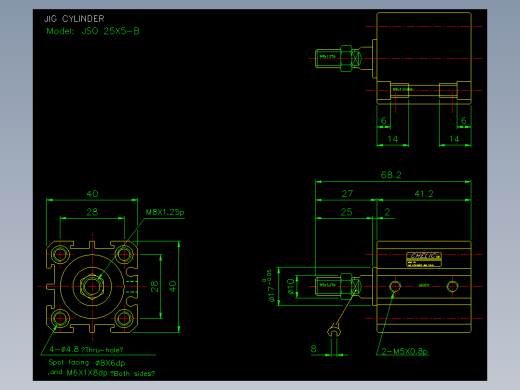Click the right M5 port hole on side view
Screen dimensions: 520x390
click(452, 286)
